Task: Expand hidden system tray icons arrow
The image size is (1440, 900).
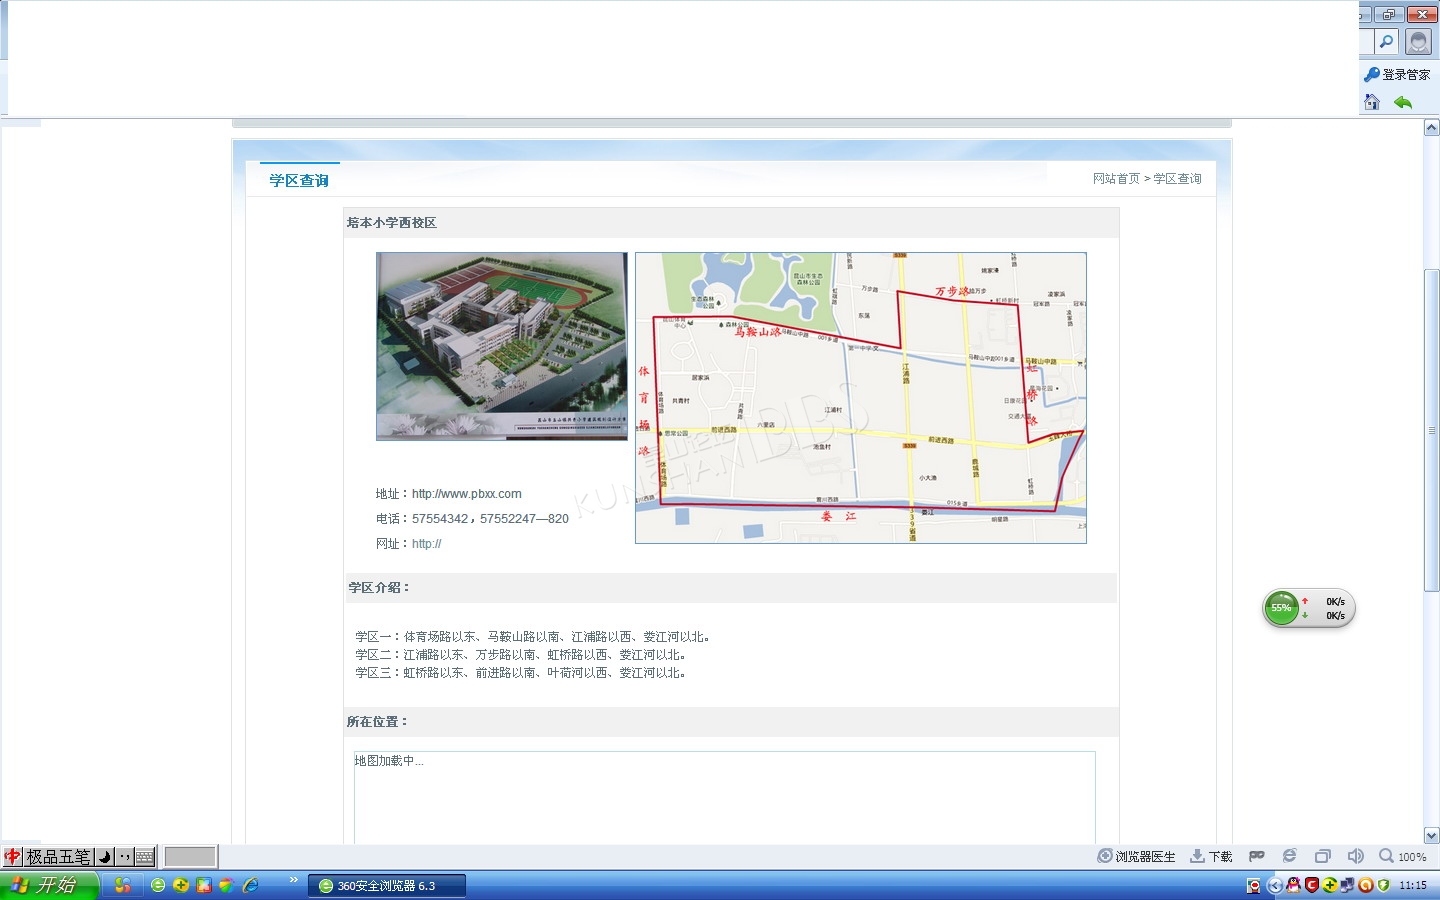Action: tap(1275, 885)
